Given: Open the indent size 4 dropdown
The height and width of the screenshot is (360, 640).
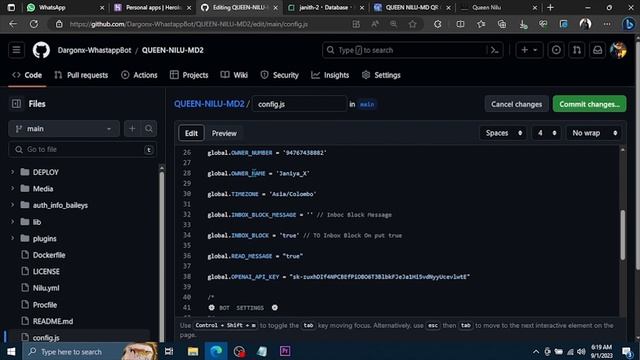Looking at the screenshot, I should tap(547, 133).
